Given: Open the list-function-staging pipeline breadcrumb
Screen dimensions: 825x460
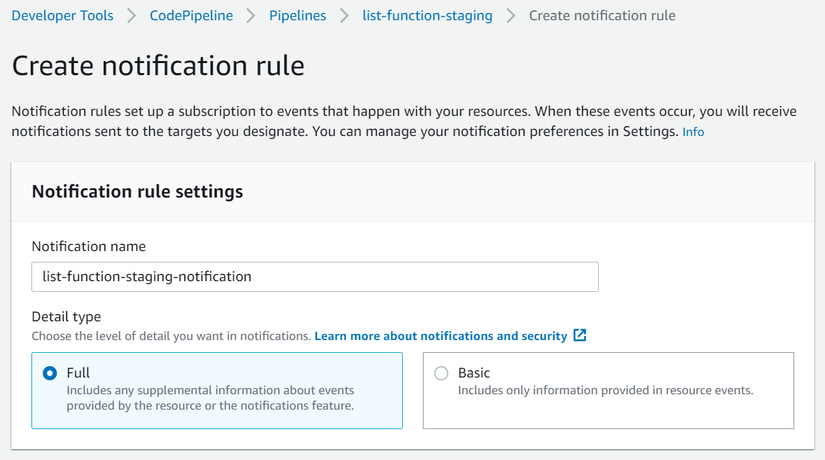Looking at the screenshot, I should (x=427, y=16).
